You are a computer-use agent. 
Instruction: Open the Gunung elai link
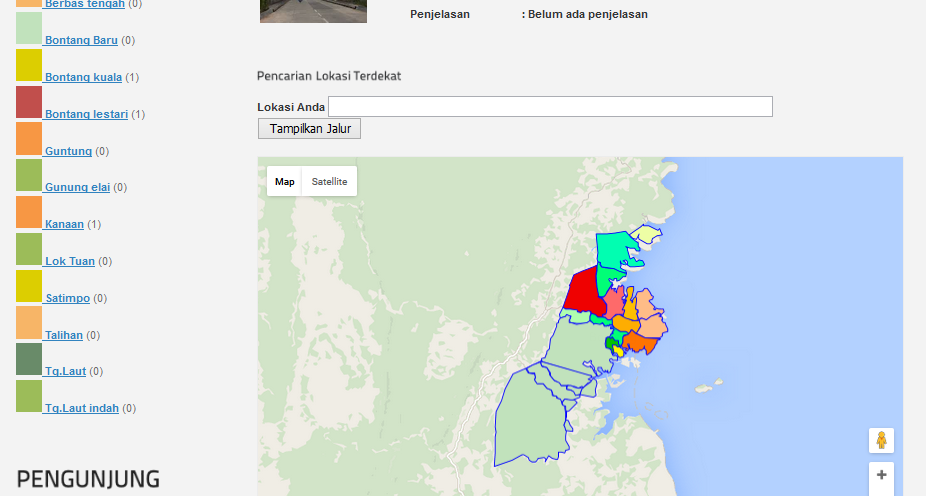(77, 187)
